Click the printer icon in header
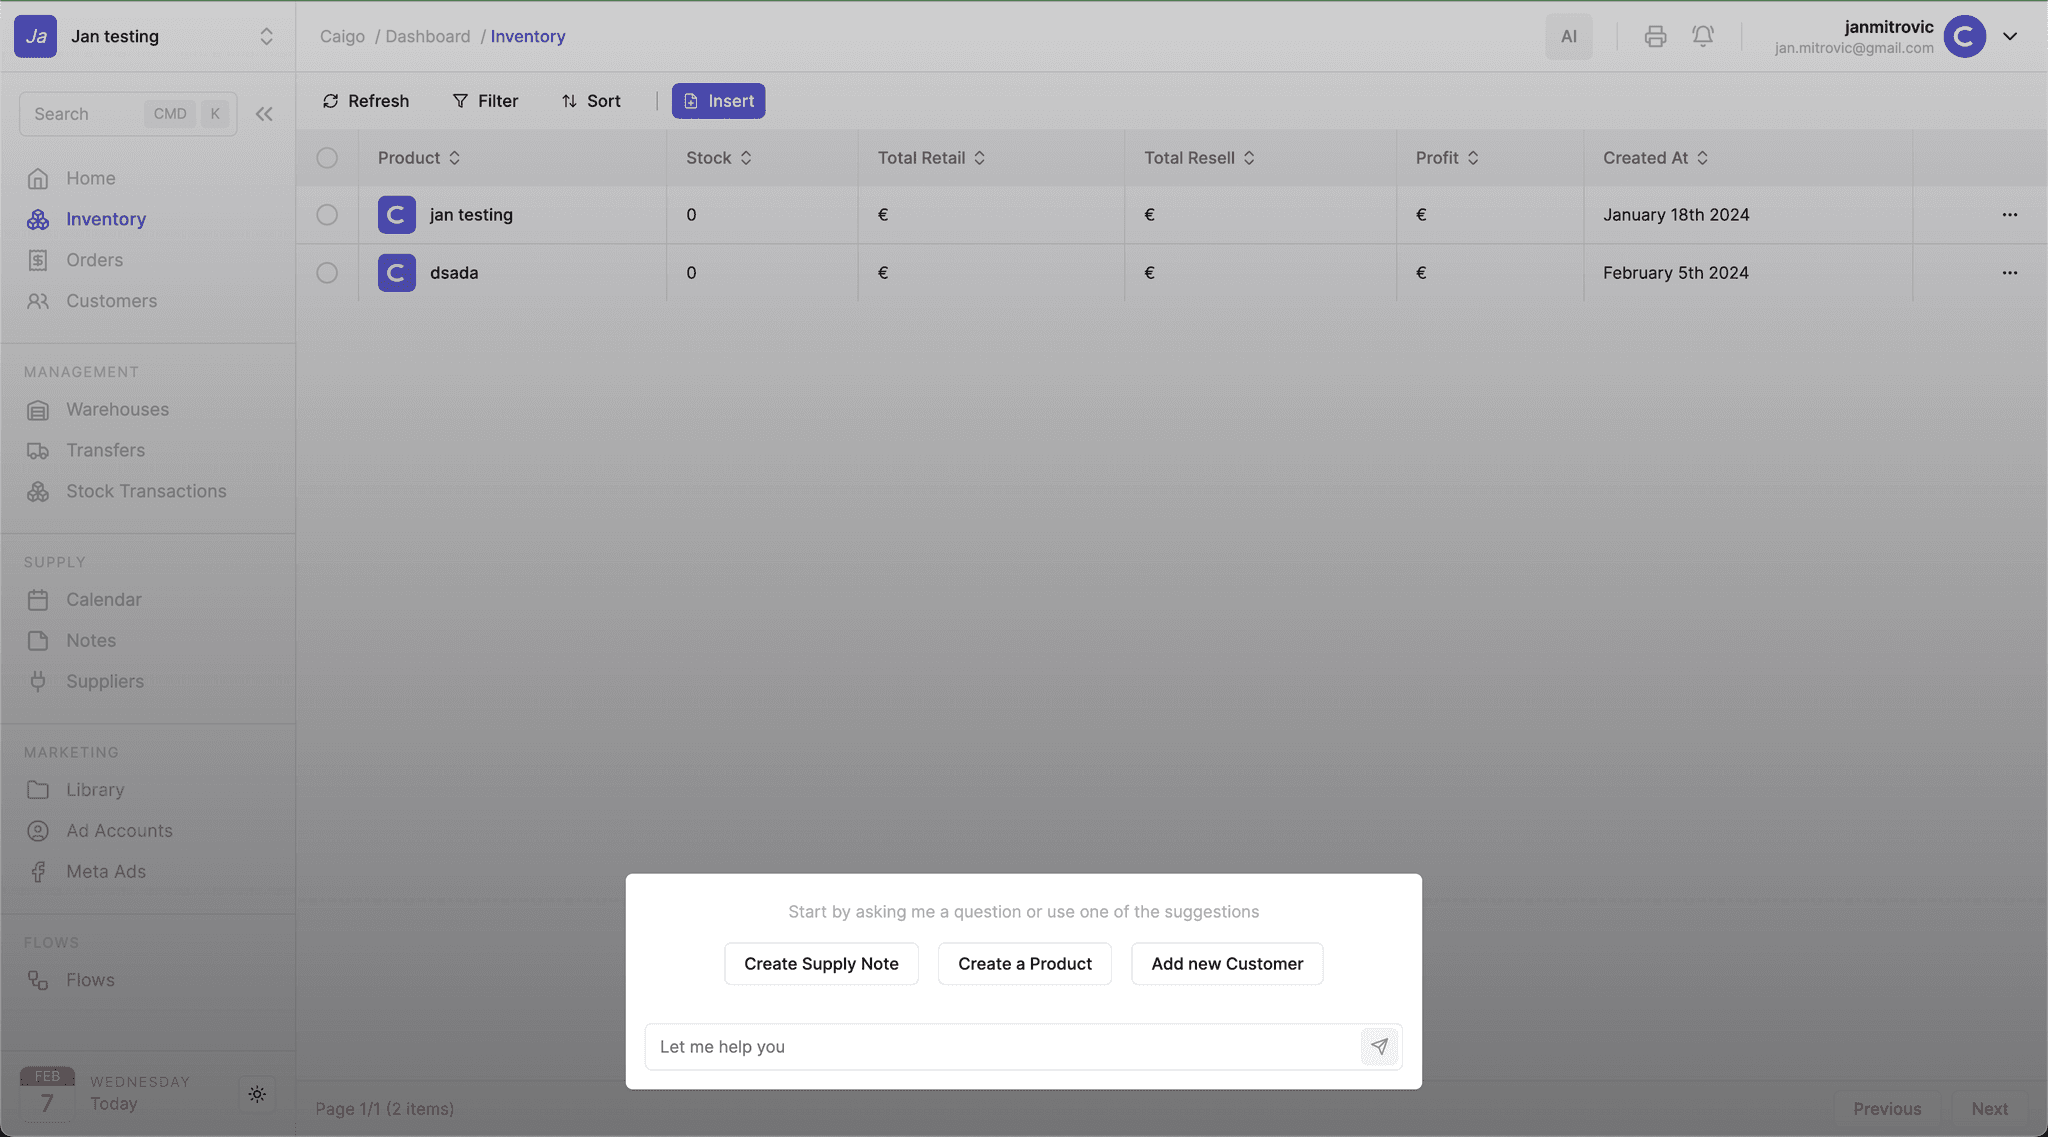 1655,37
